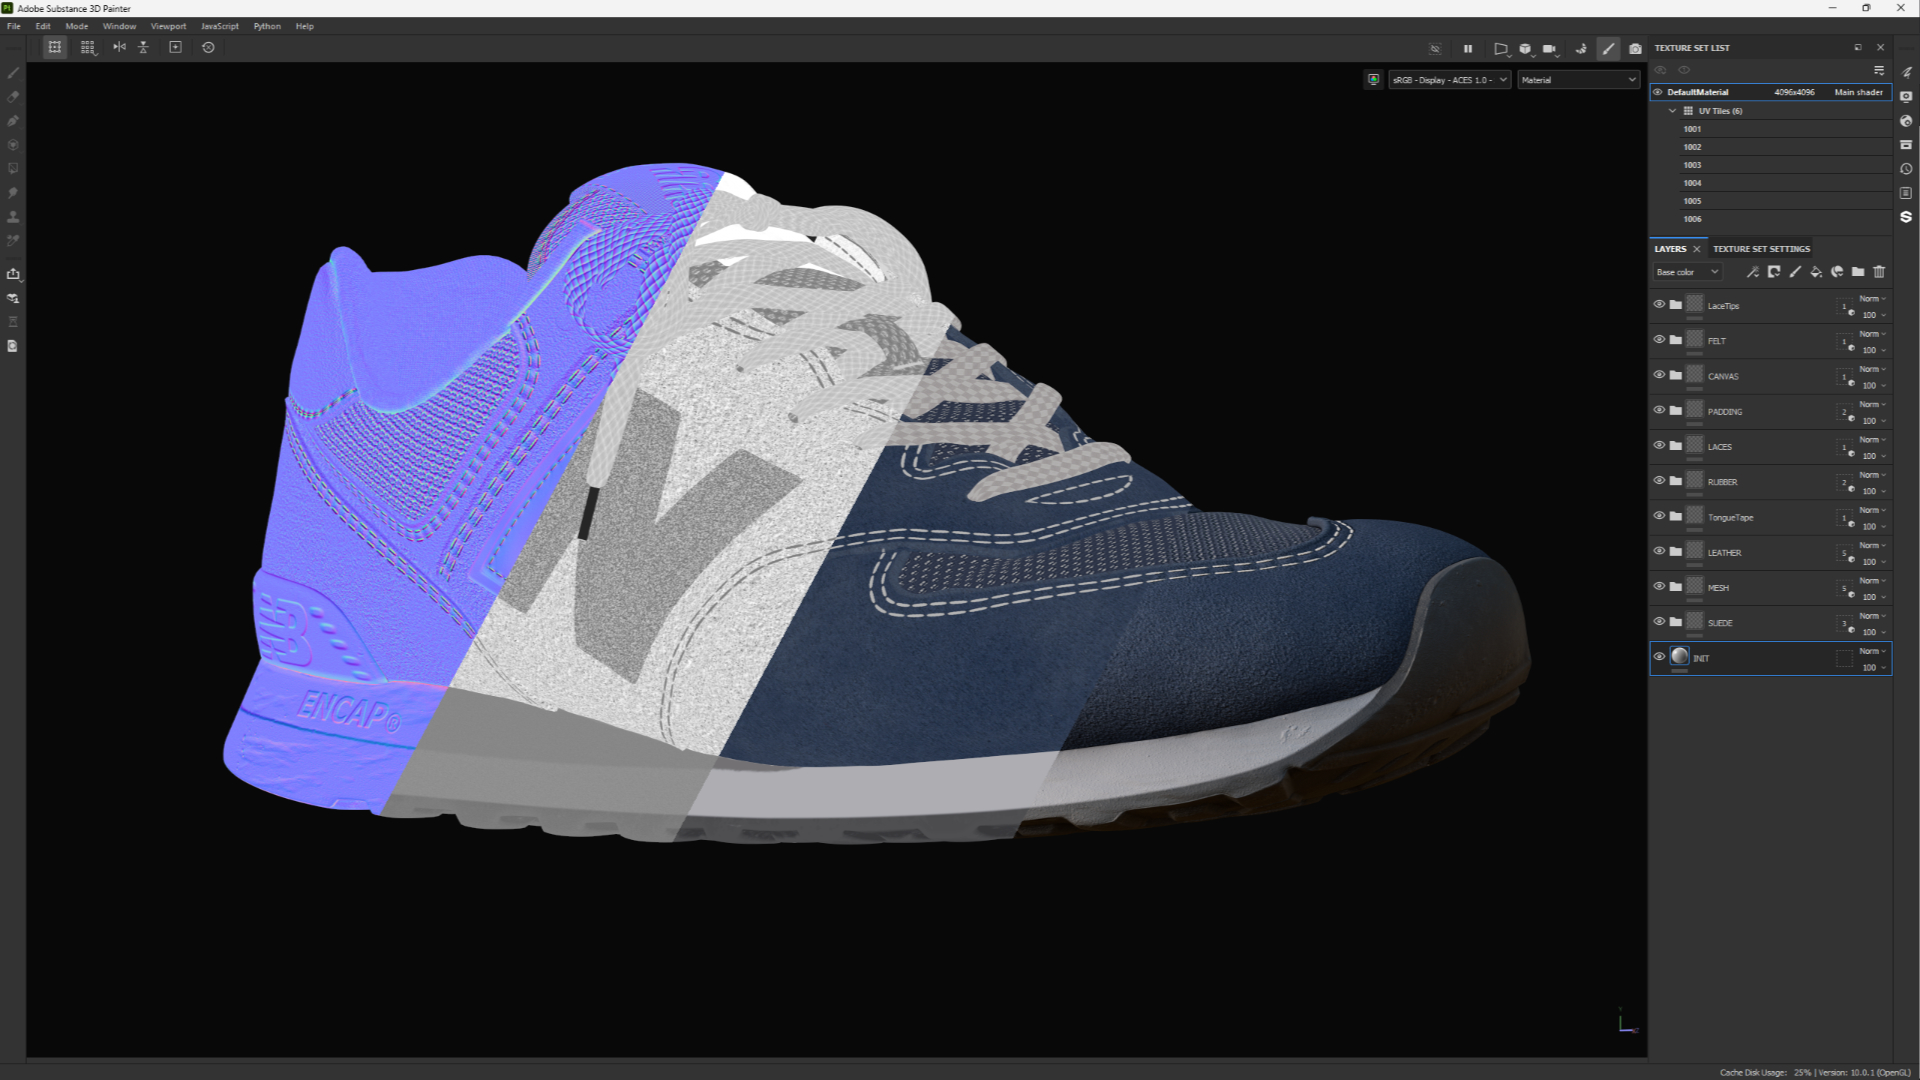Click the color management display icon

(x=1374, y=80)
